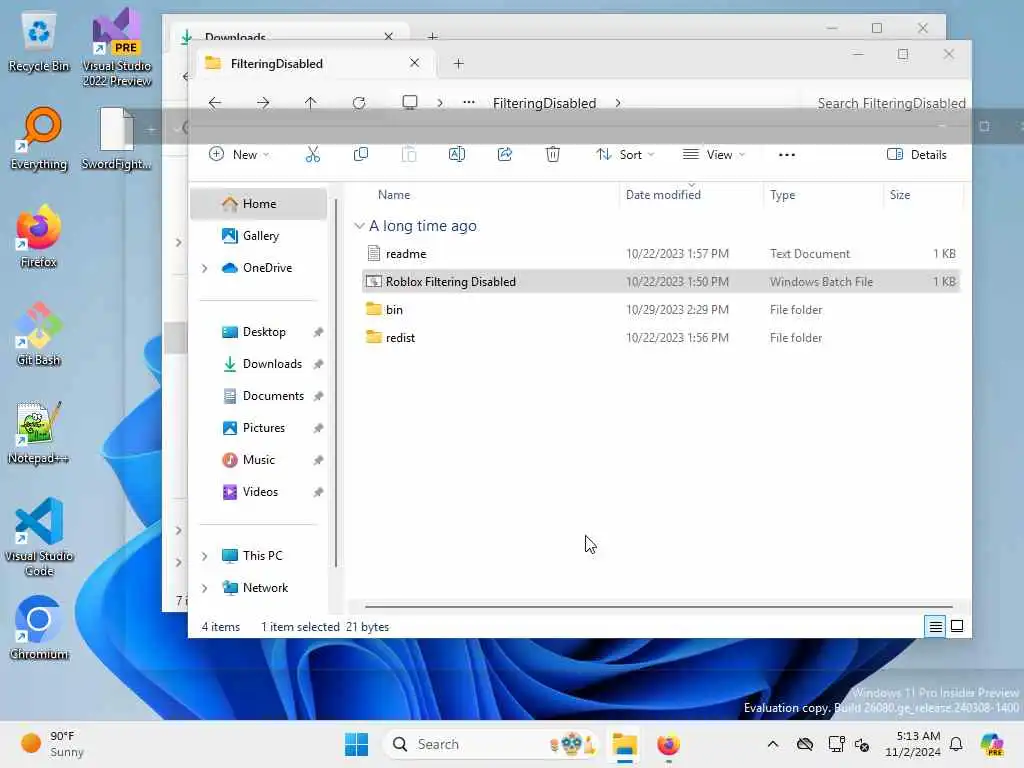Switch to details list view layout
This screenshot has width=1024, height=768.
pyautogui.click(x=935, y=626)
